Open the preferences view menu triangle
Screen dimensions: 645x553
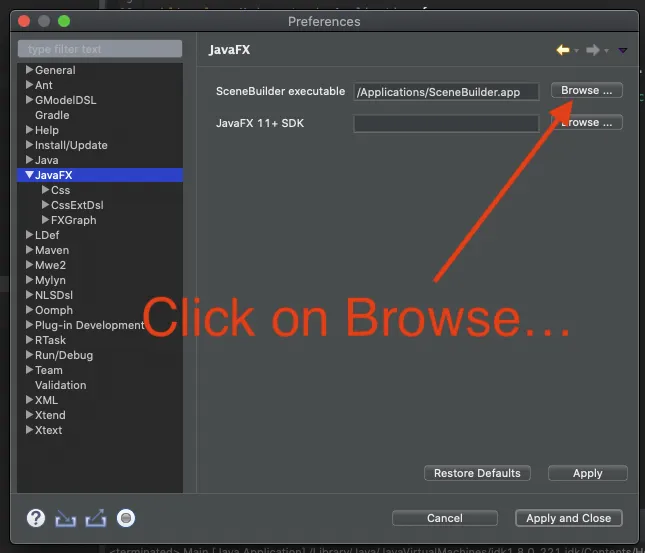tap(623, 51)
